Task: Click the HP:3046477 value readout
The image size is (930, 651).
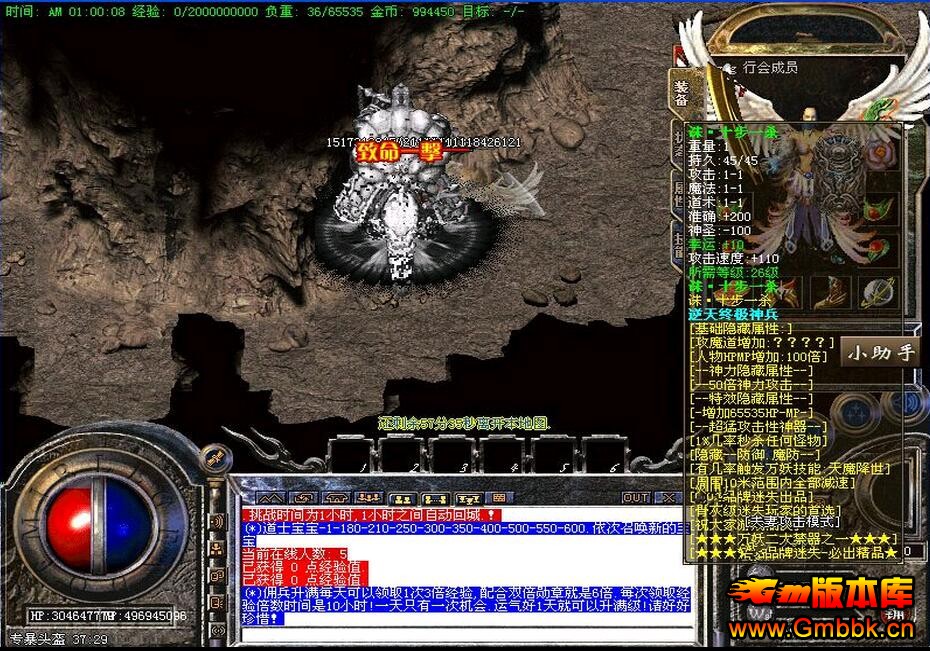Action: coord(67,616)
